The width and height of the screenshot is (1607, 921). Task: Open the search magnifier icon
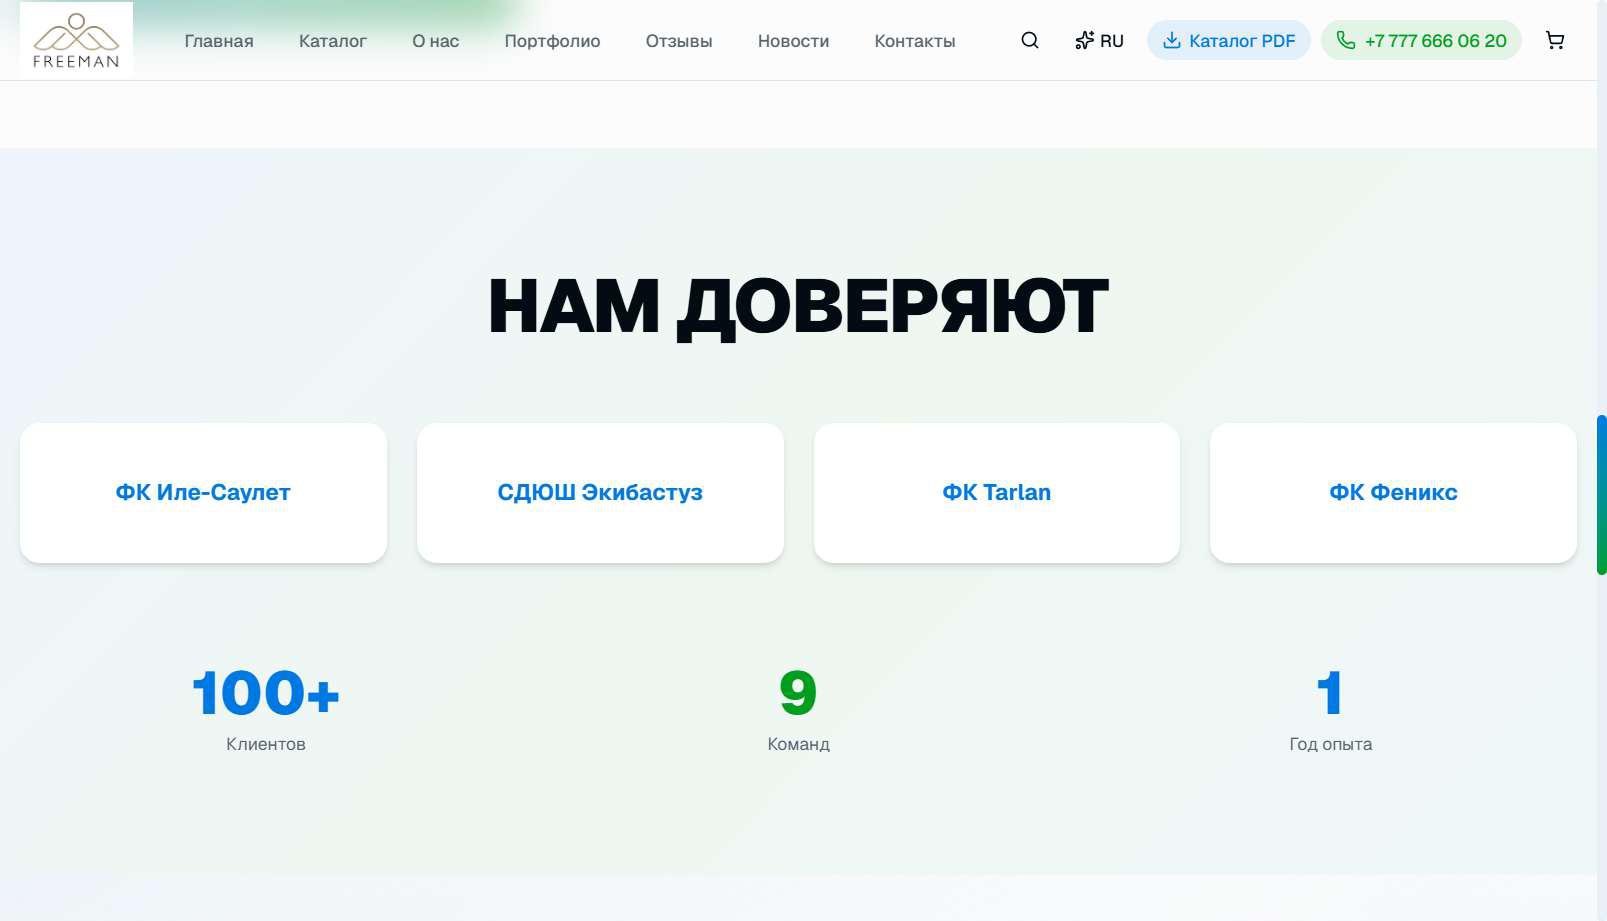coord(1030,40)
